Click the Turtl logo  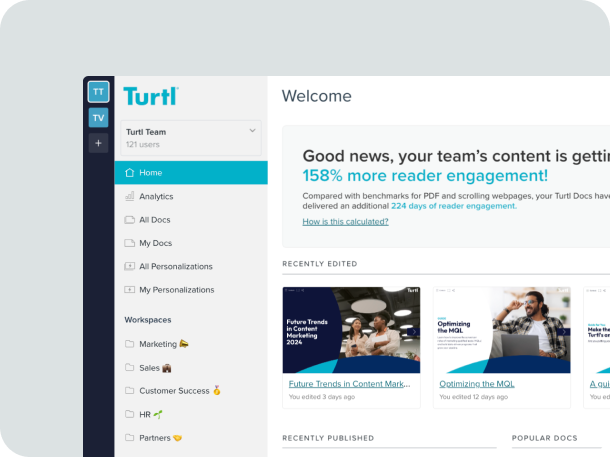(151, 96)
